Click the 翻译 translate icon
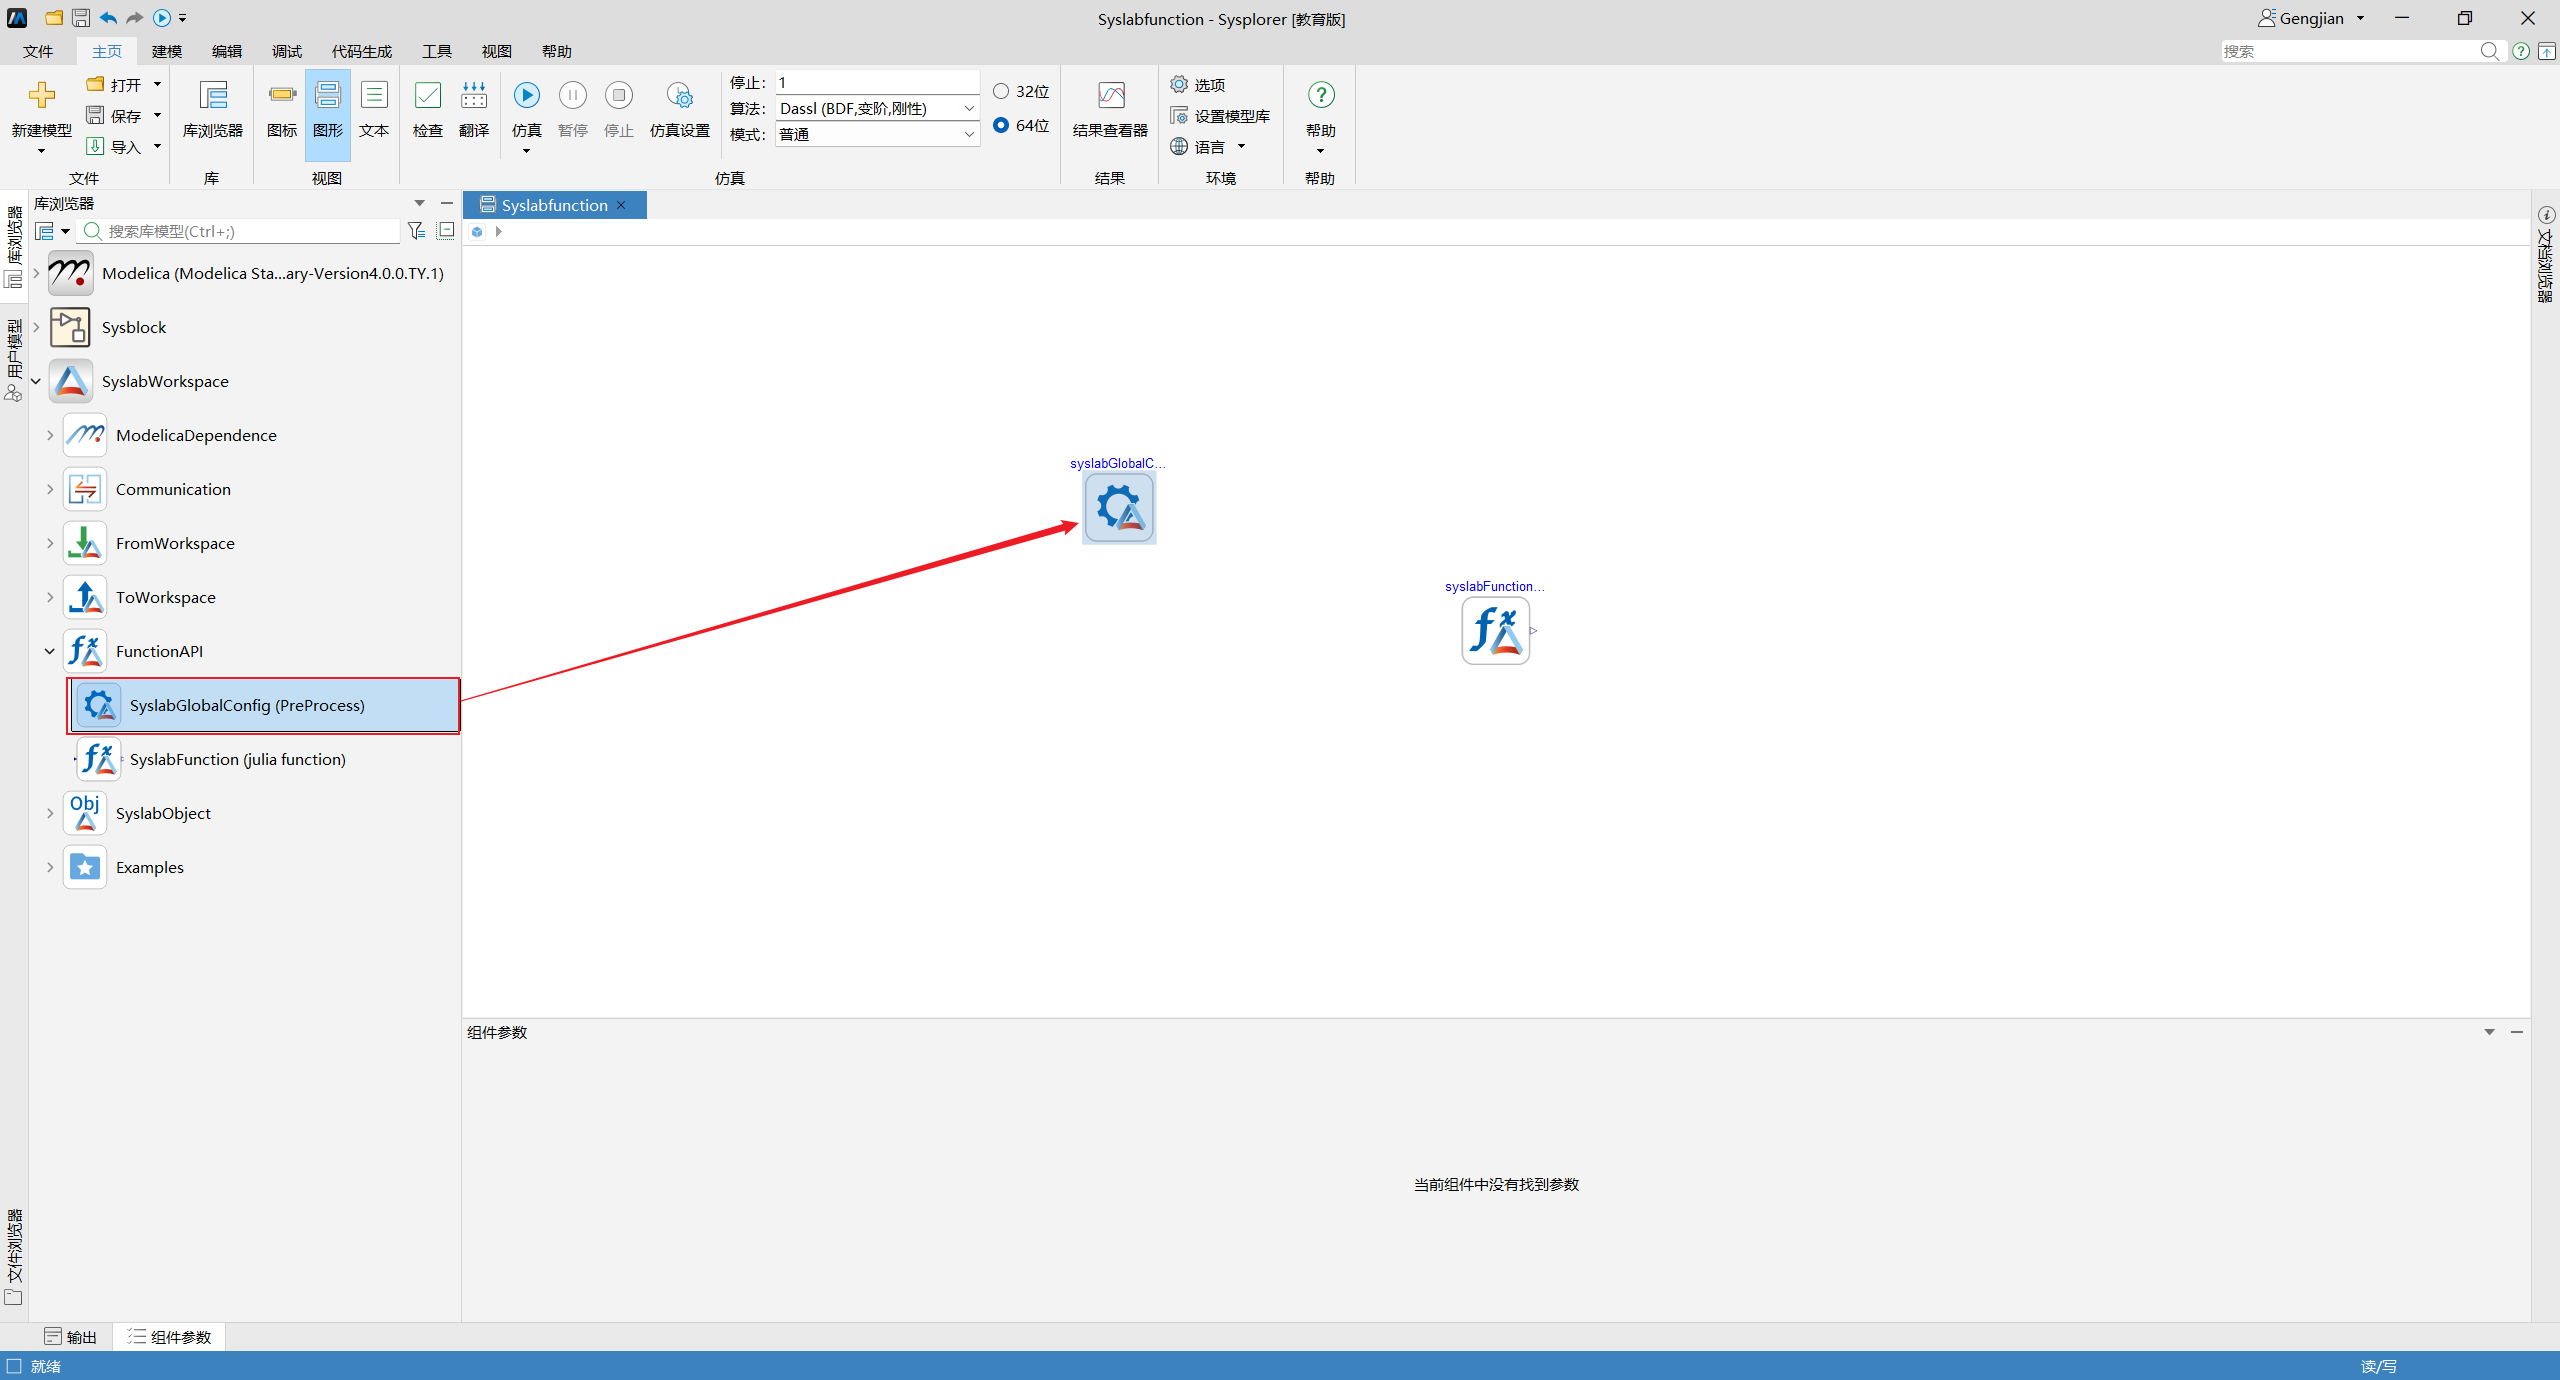The height and width of the screenshot is (1380, 2560). [474, 95]
